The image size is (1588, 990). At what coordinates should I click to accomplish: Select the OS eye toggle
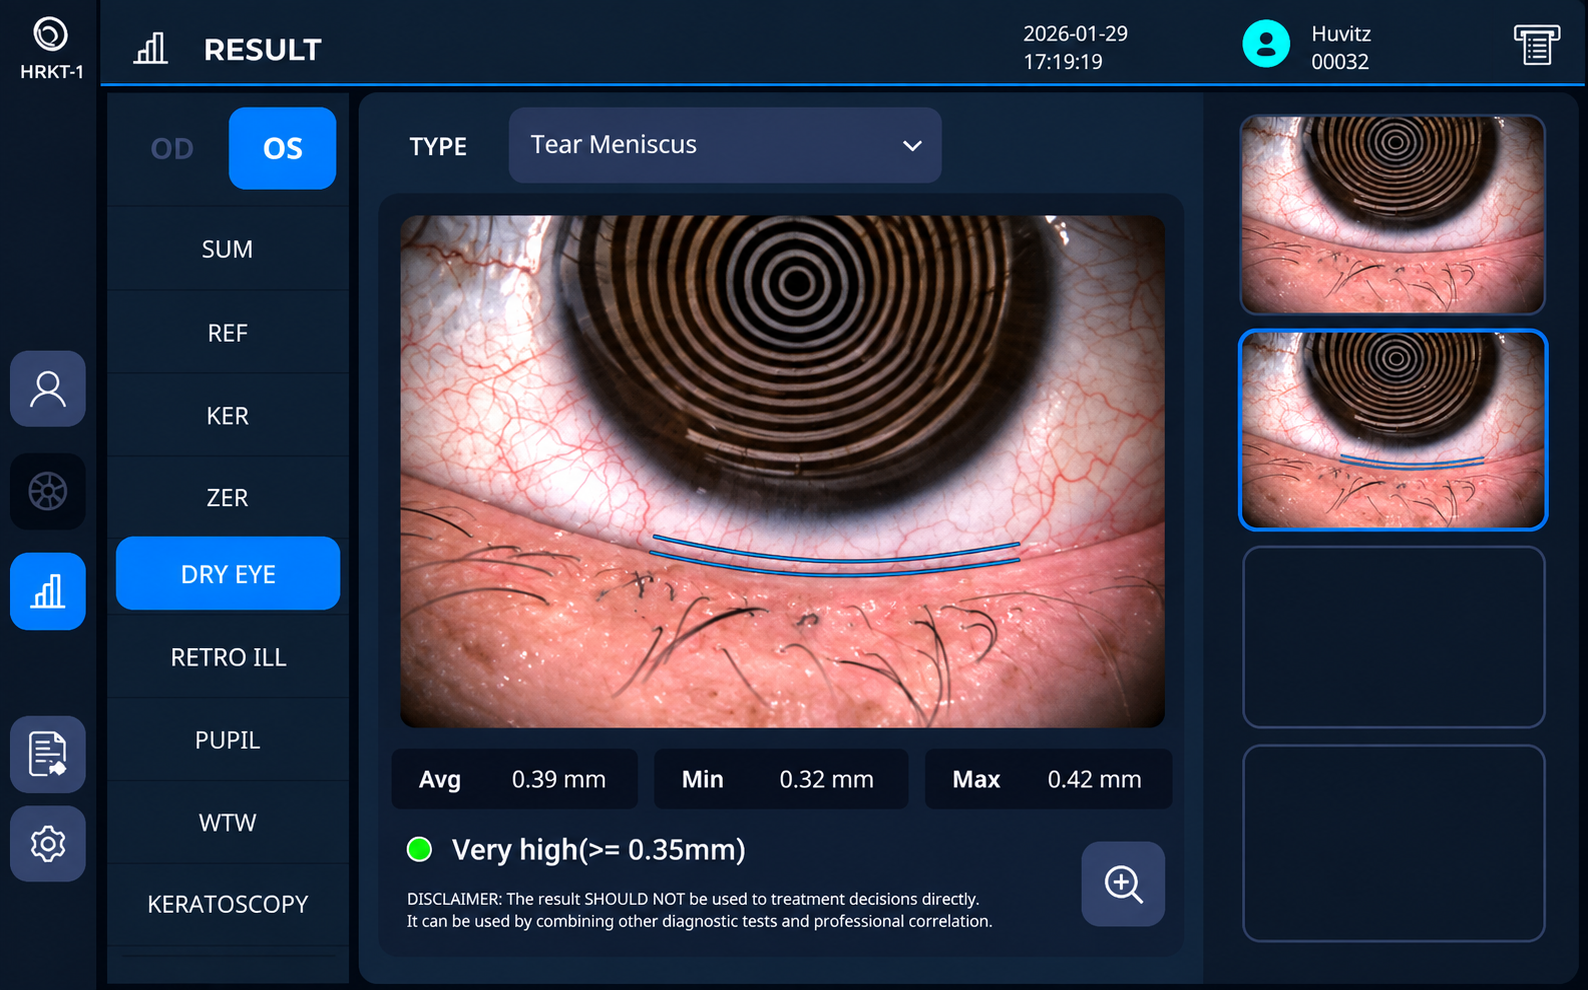pyautogui.click(x=282, y=149)
